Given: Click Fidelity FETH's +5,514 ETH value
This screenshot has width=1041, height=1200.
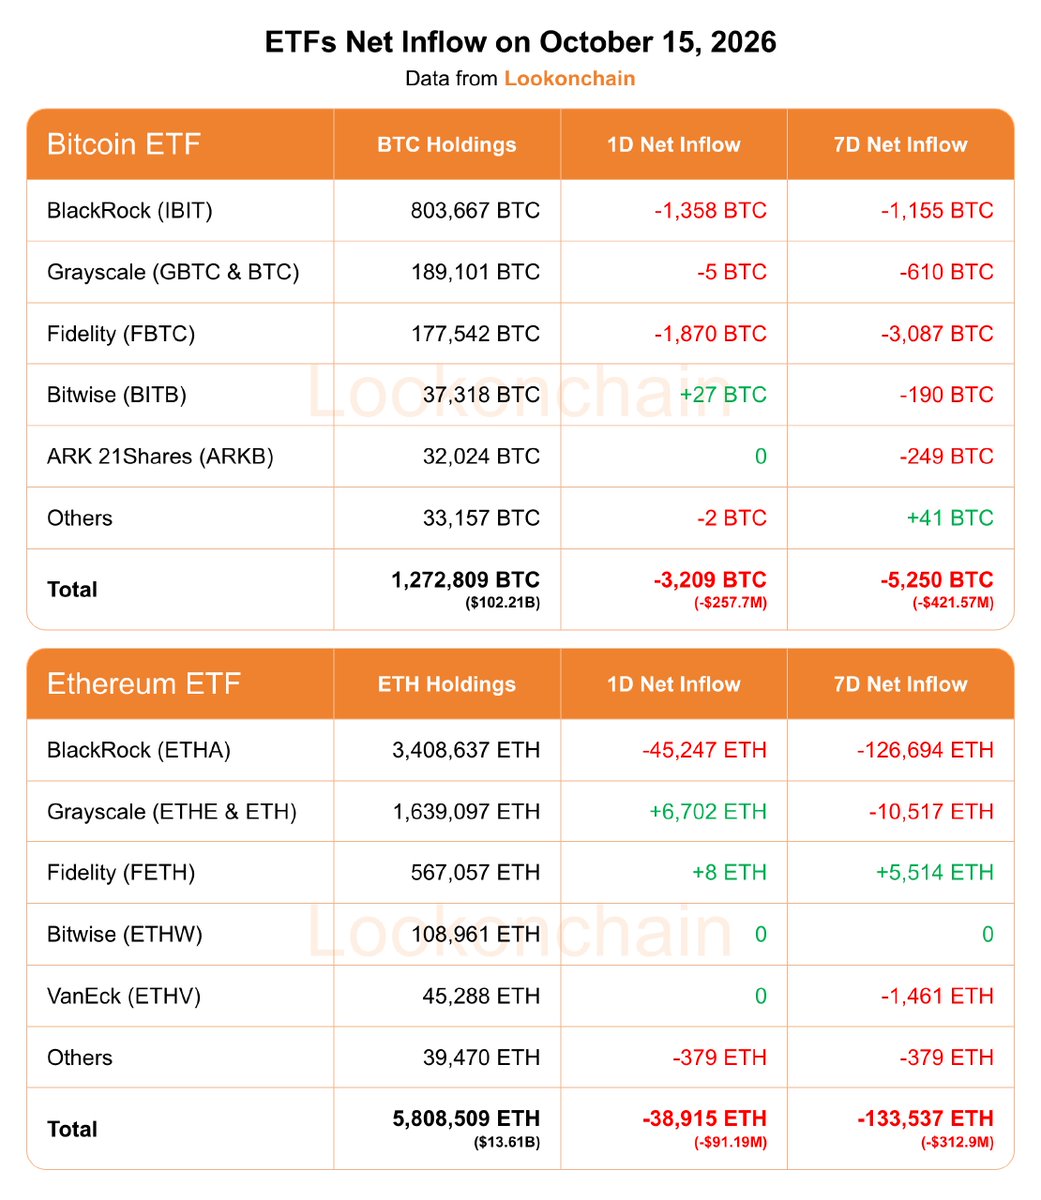Looking at the screenshot, I should (935, 873).
